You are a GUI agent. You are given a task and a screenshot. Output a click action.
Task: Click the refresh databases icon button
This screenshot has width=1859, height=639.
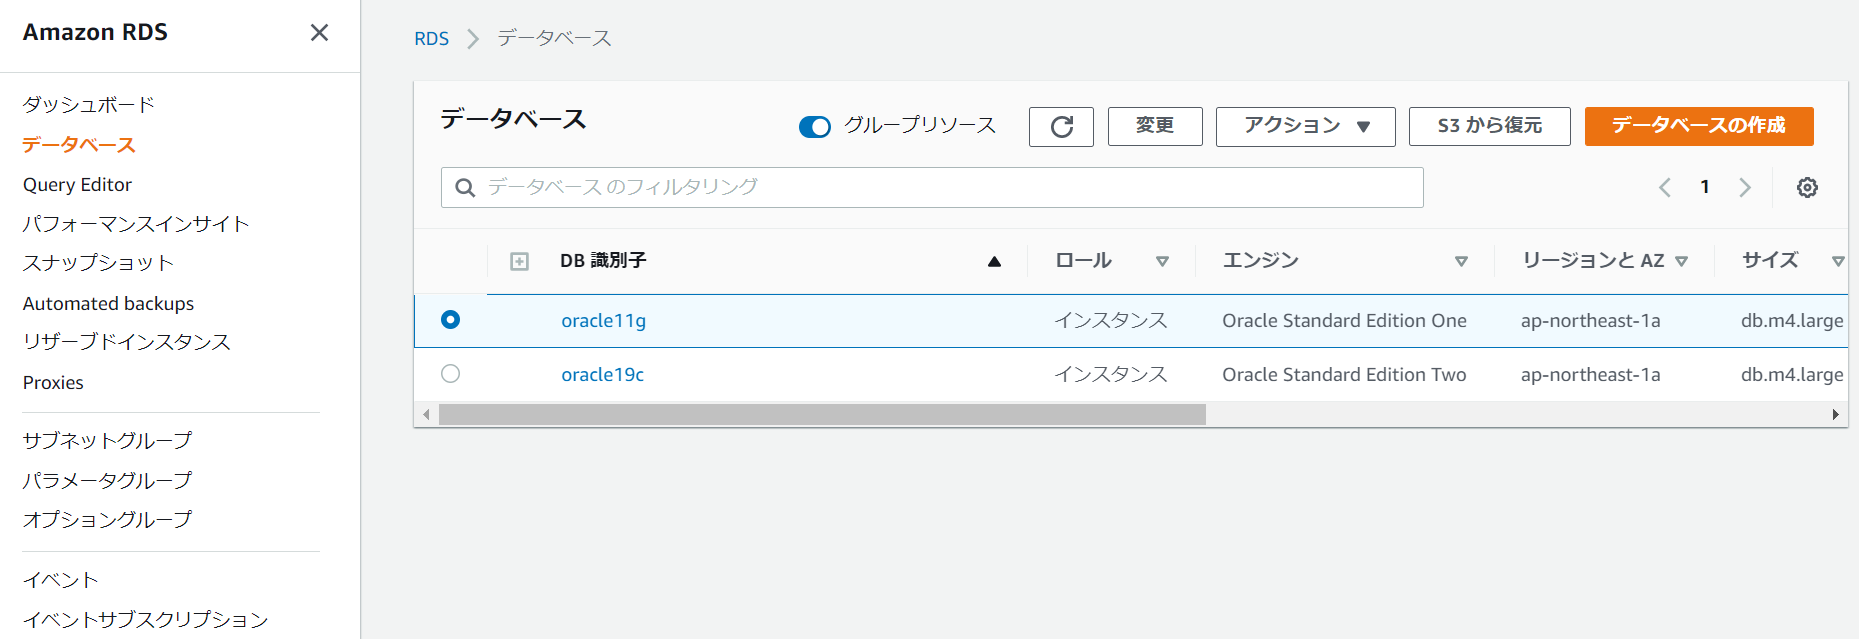[1061, 126]
